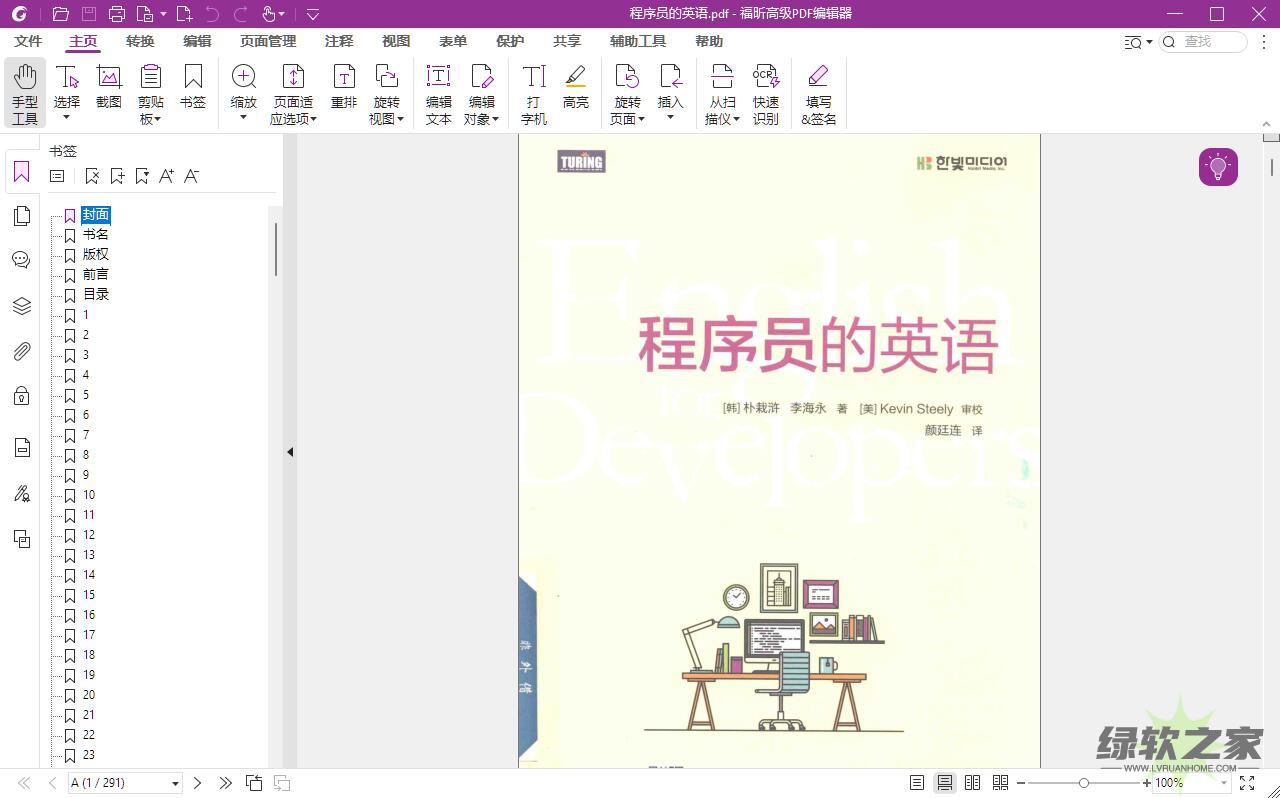Collapse the bookmark side panel arrow

point(290,452)
